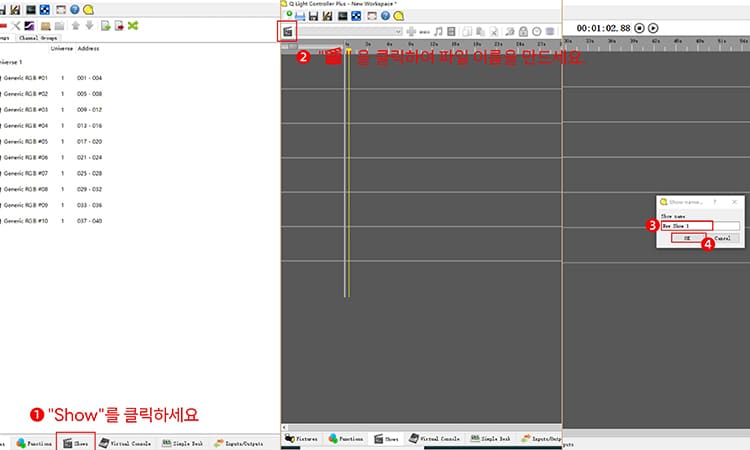Click the green remap fixtures icon

tap(133, 26)
